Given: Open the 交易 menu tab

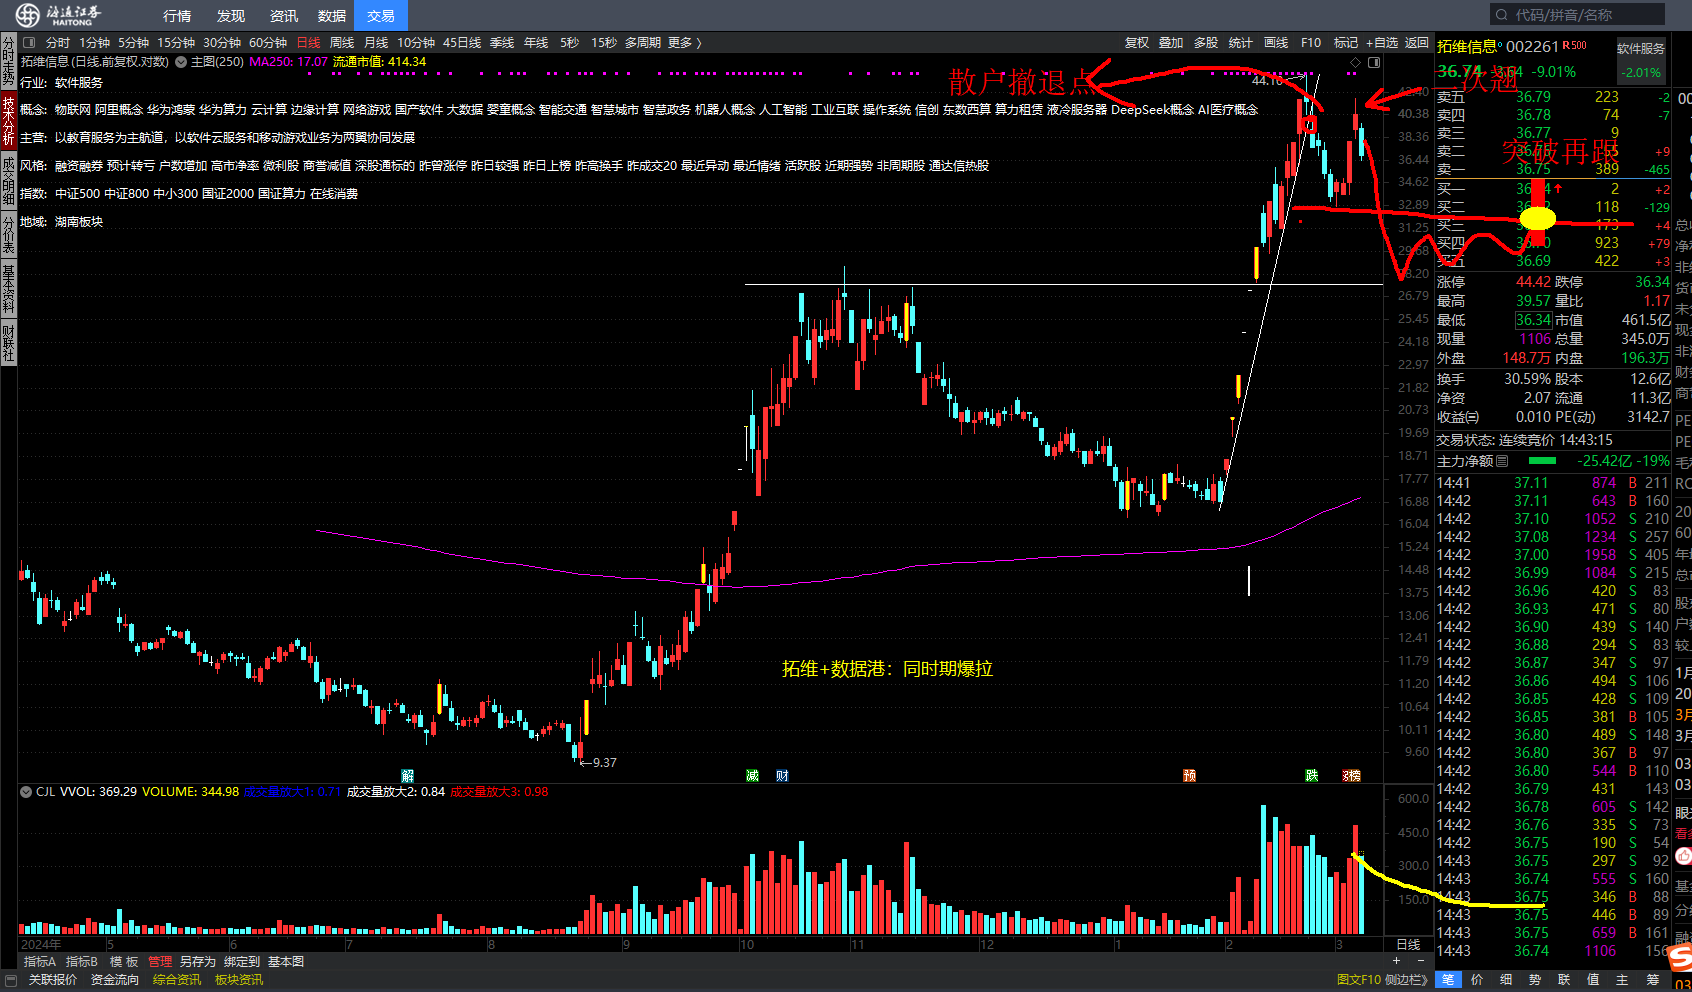Looking at the screenshot, I should point(381,16).
